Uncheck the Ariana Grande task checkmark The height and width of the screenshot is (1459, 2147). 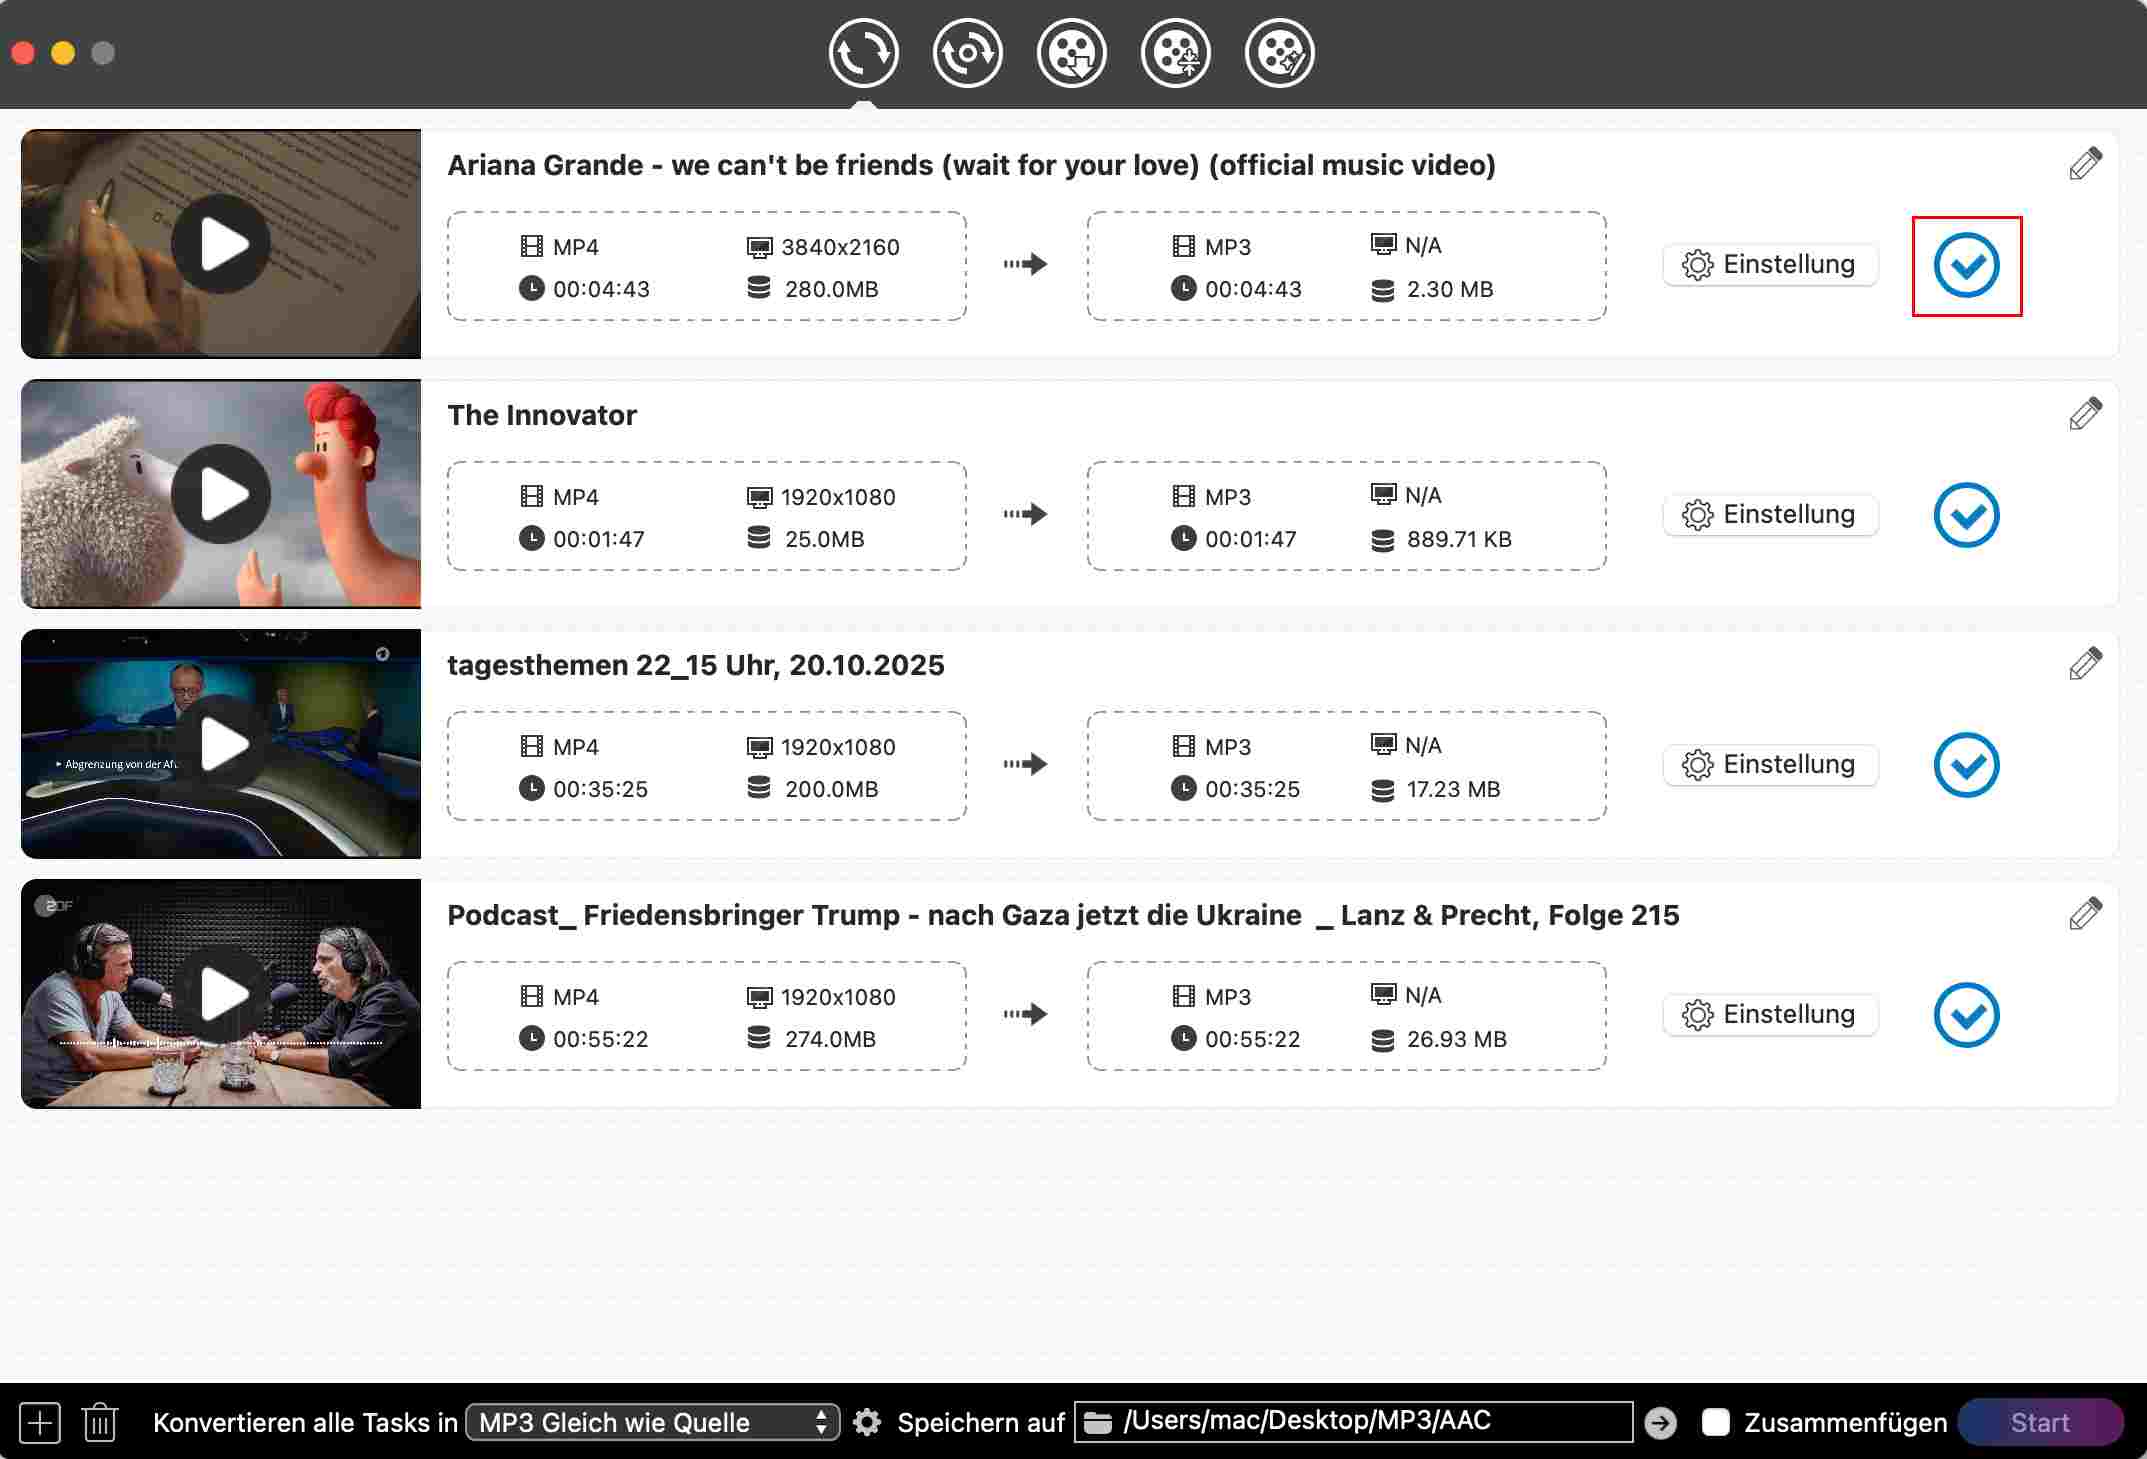pos(1966,265)
